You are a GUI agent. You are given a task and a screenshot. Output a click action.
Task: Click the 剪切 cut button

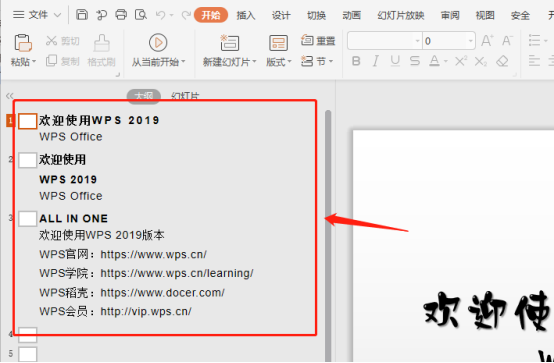(63, 41)
